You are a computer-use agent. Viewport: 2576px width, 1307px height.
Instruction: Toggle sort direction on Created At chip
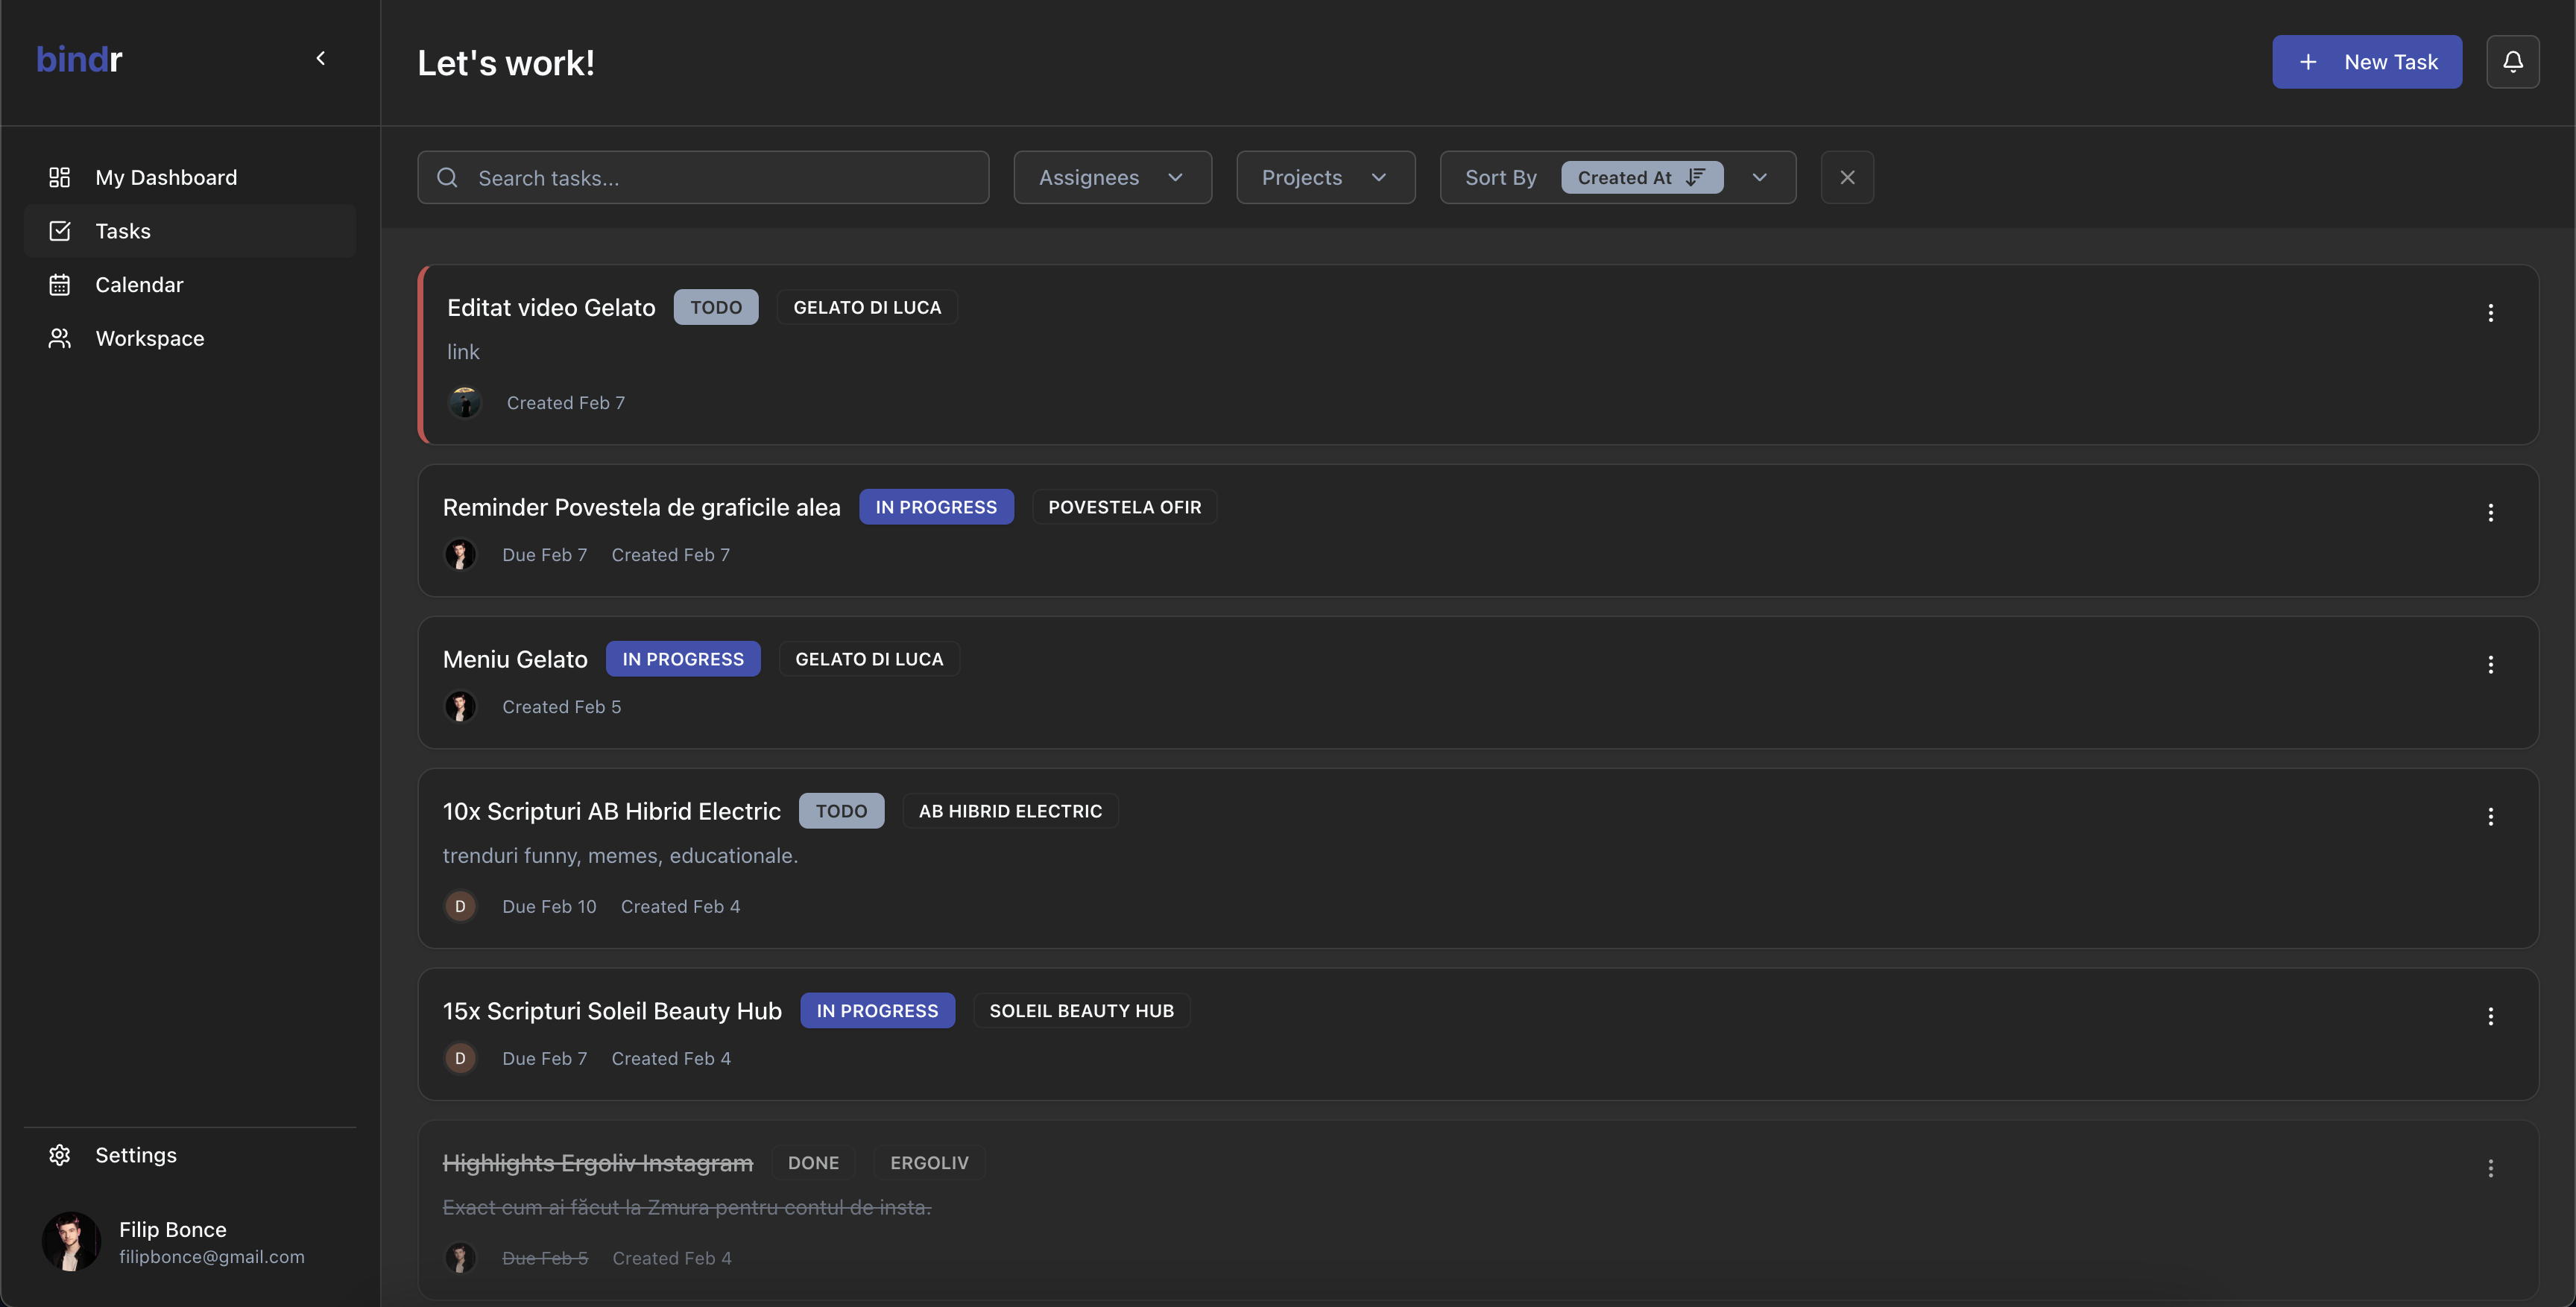(x=1695, y=177)
